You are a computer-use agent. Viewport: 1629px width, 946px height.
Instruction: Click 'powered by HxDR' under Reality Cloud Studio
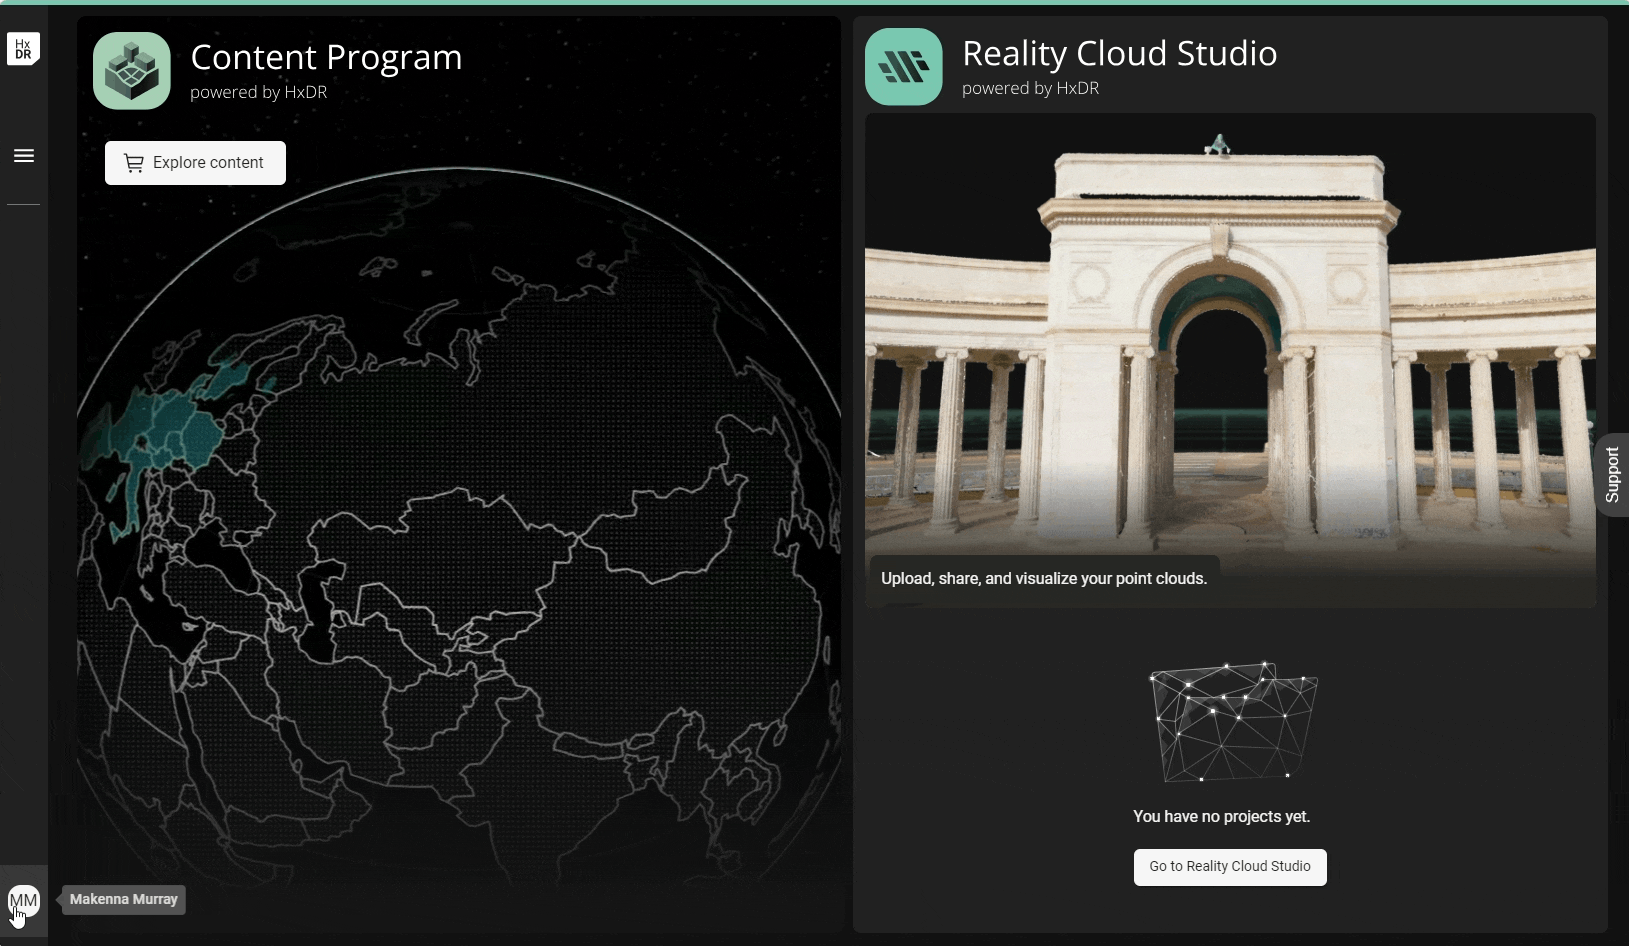coord(1030,88)
